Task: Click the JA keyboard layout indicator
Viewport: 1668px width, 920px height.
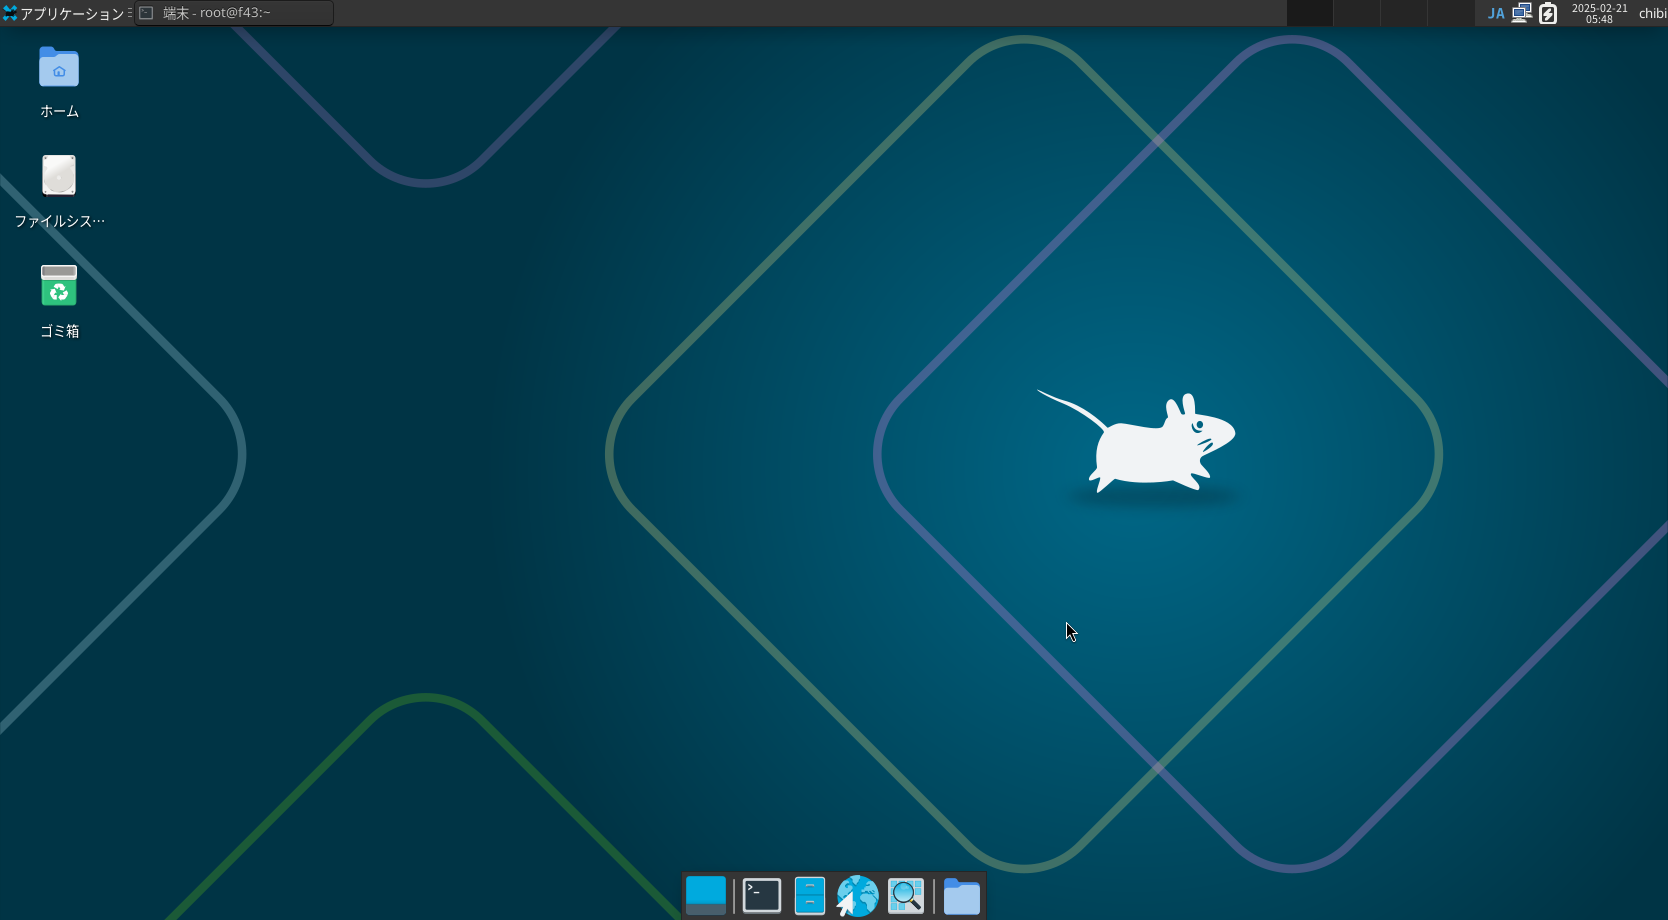Action: point(1495,13)
